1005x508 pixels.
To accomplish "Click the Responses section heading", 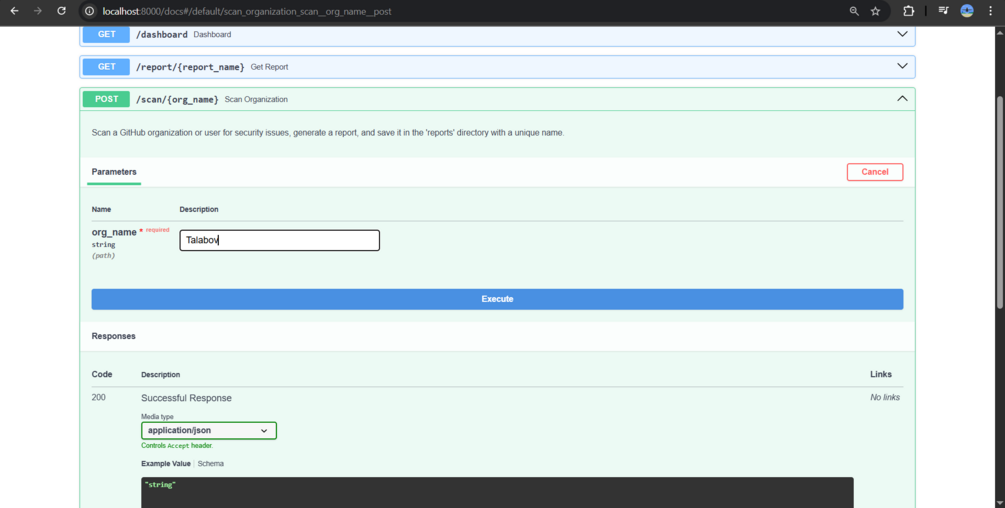I will coord(113,336).
